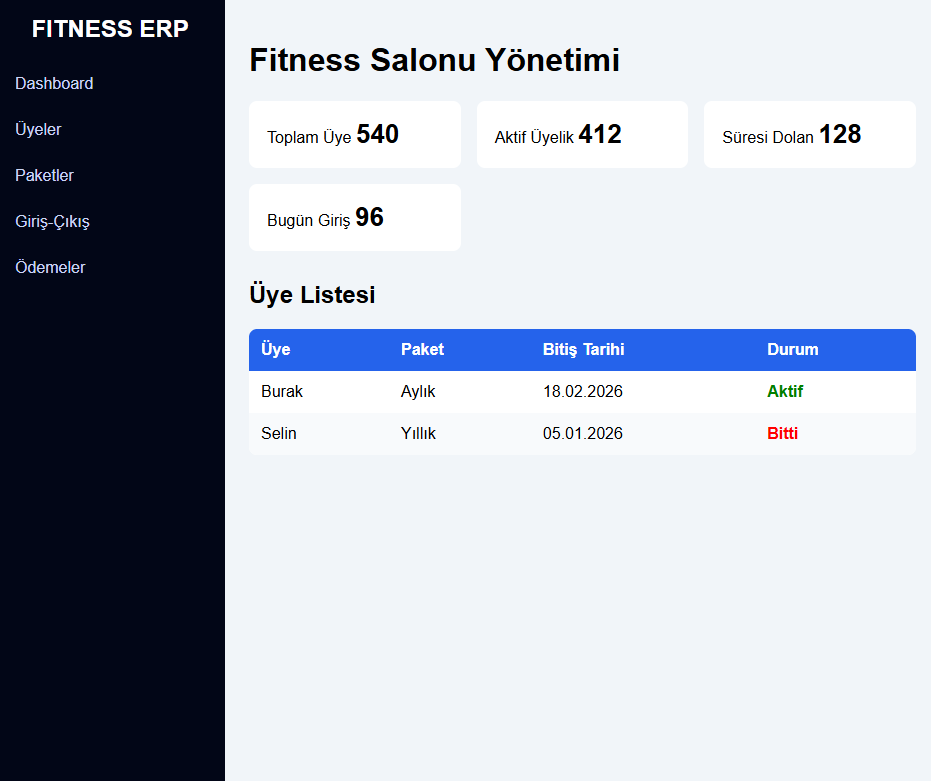Click the date 18.02.2026 cell
This screenshot has width=931, height=781.
click(582, 392)
